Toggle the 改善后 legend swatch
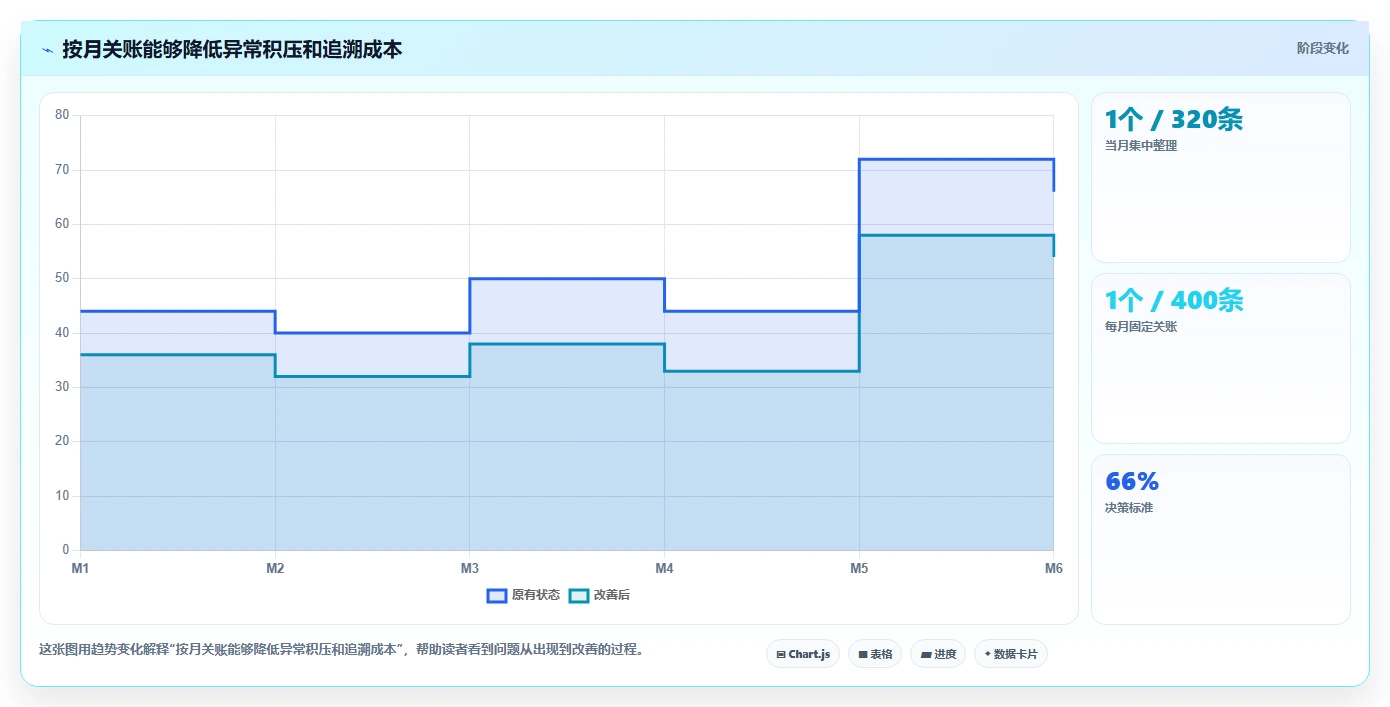This screenshot has width=1390, height=707. coord(579,595)
